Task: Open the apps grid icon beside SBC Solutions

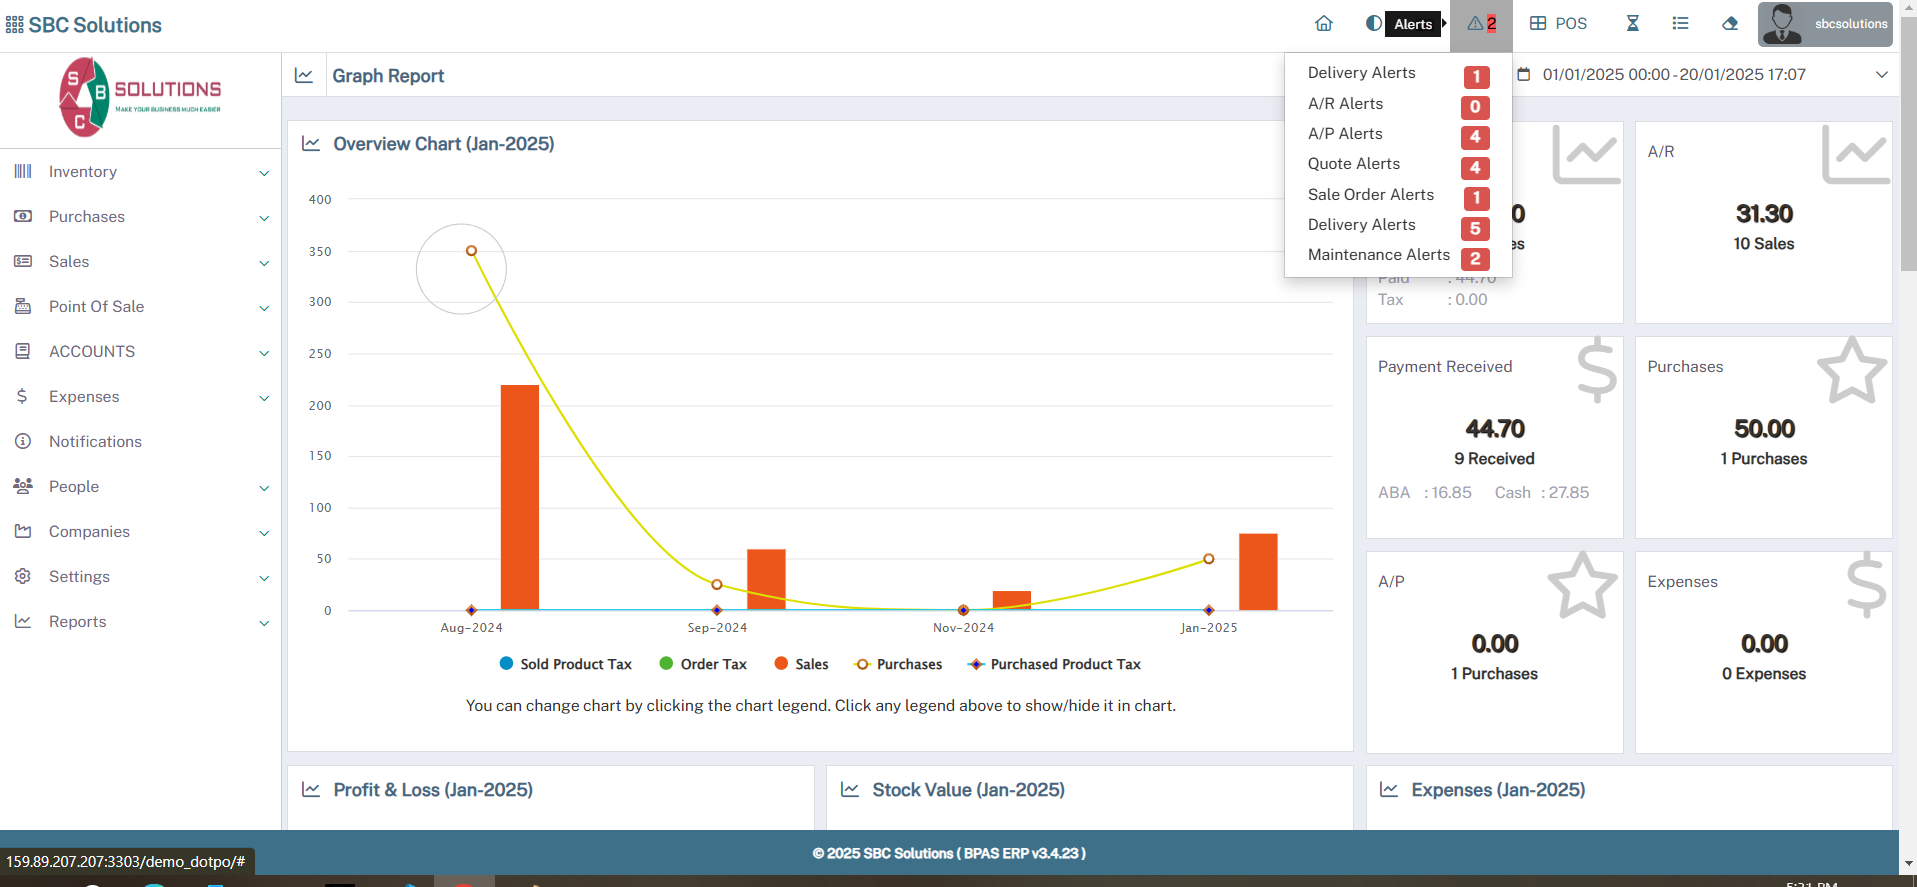Action: (x=14, y=25)
